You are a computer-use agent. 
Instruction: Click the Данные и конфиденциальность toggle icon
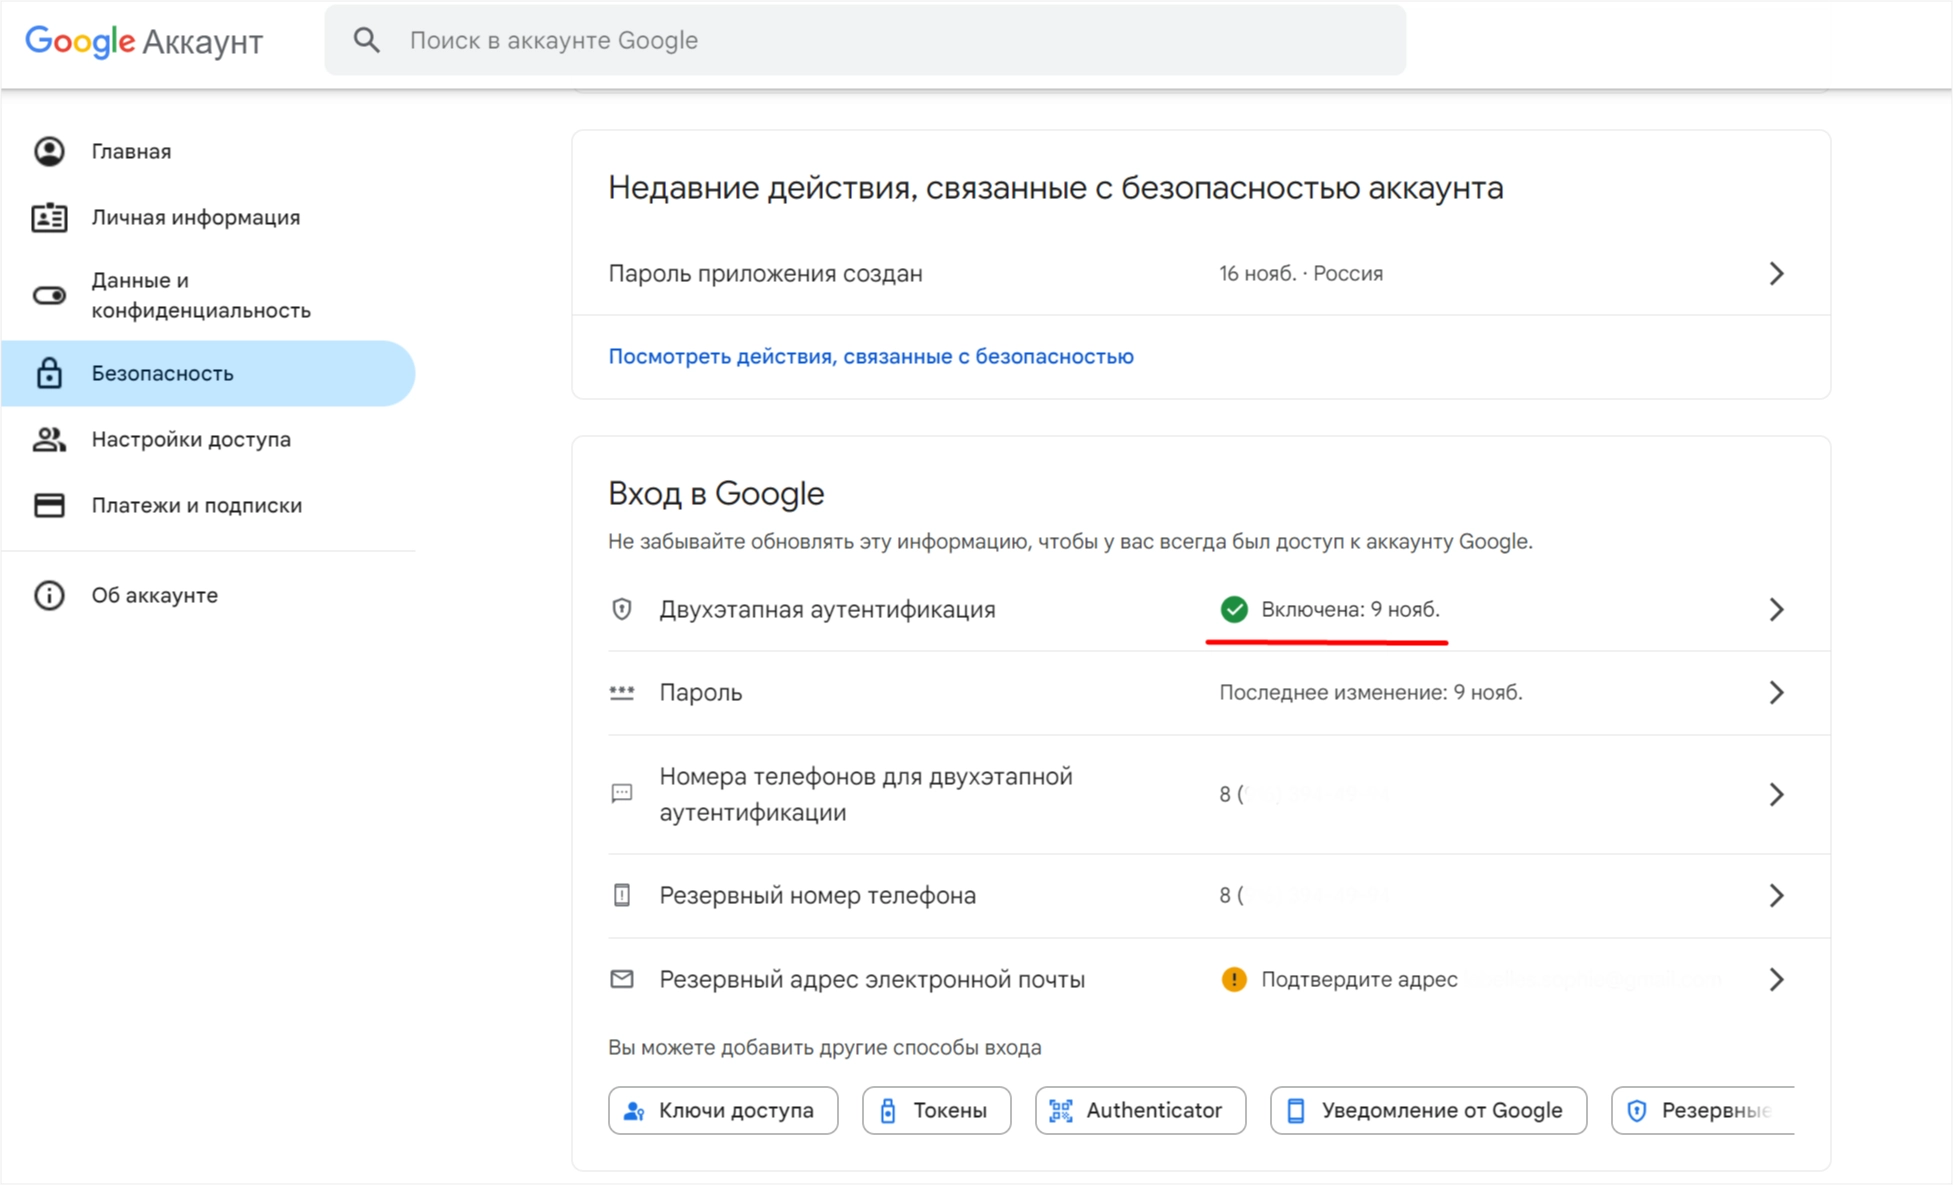[49, 295]
